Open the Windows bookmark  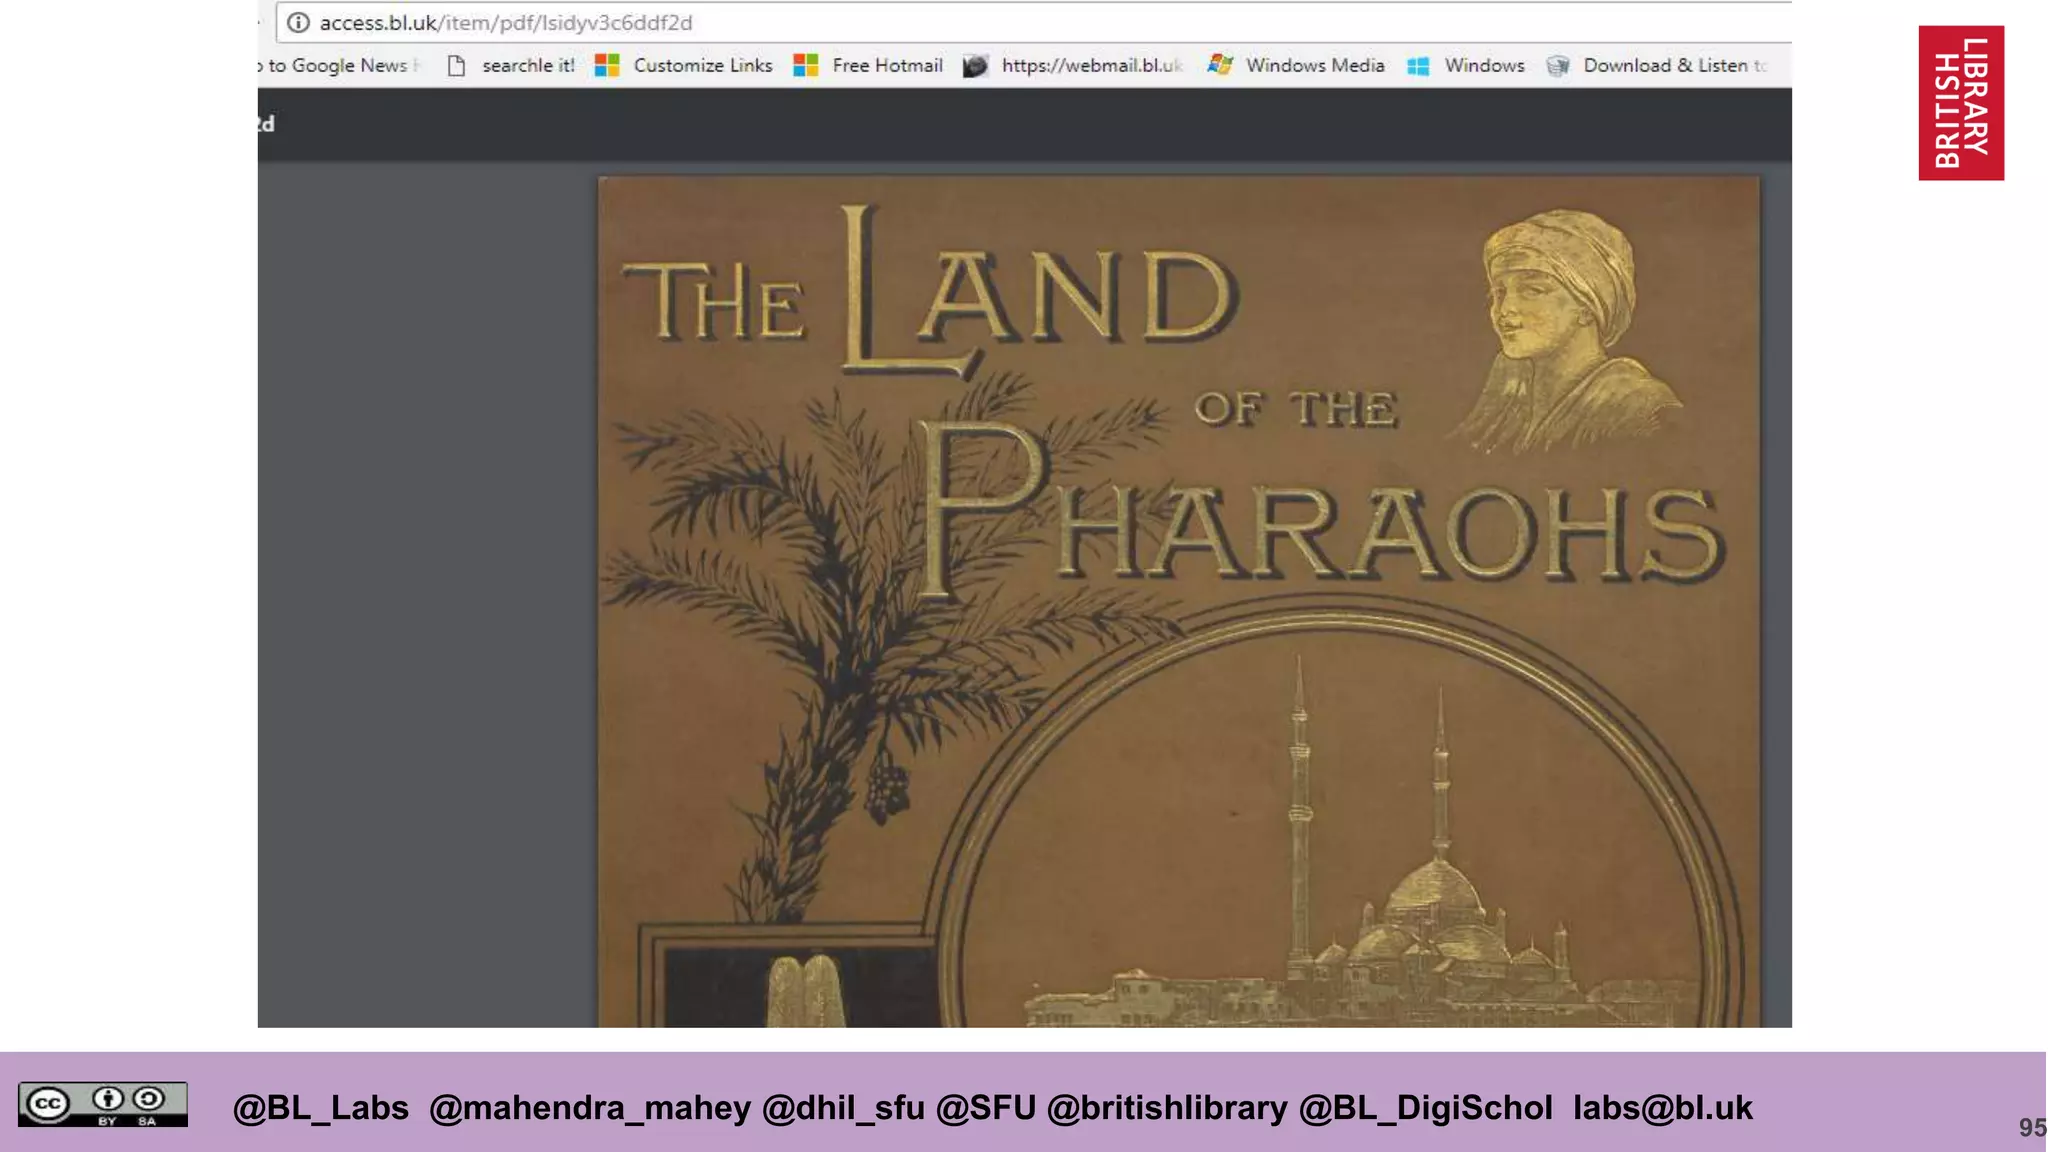tap(1484, 65)
